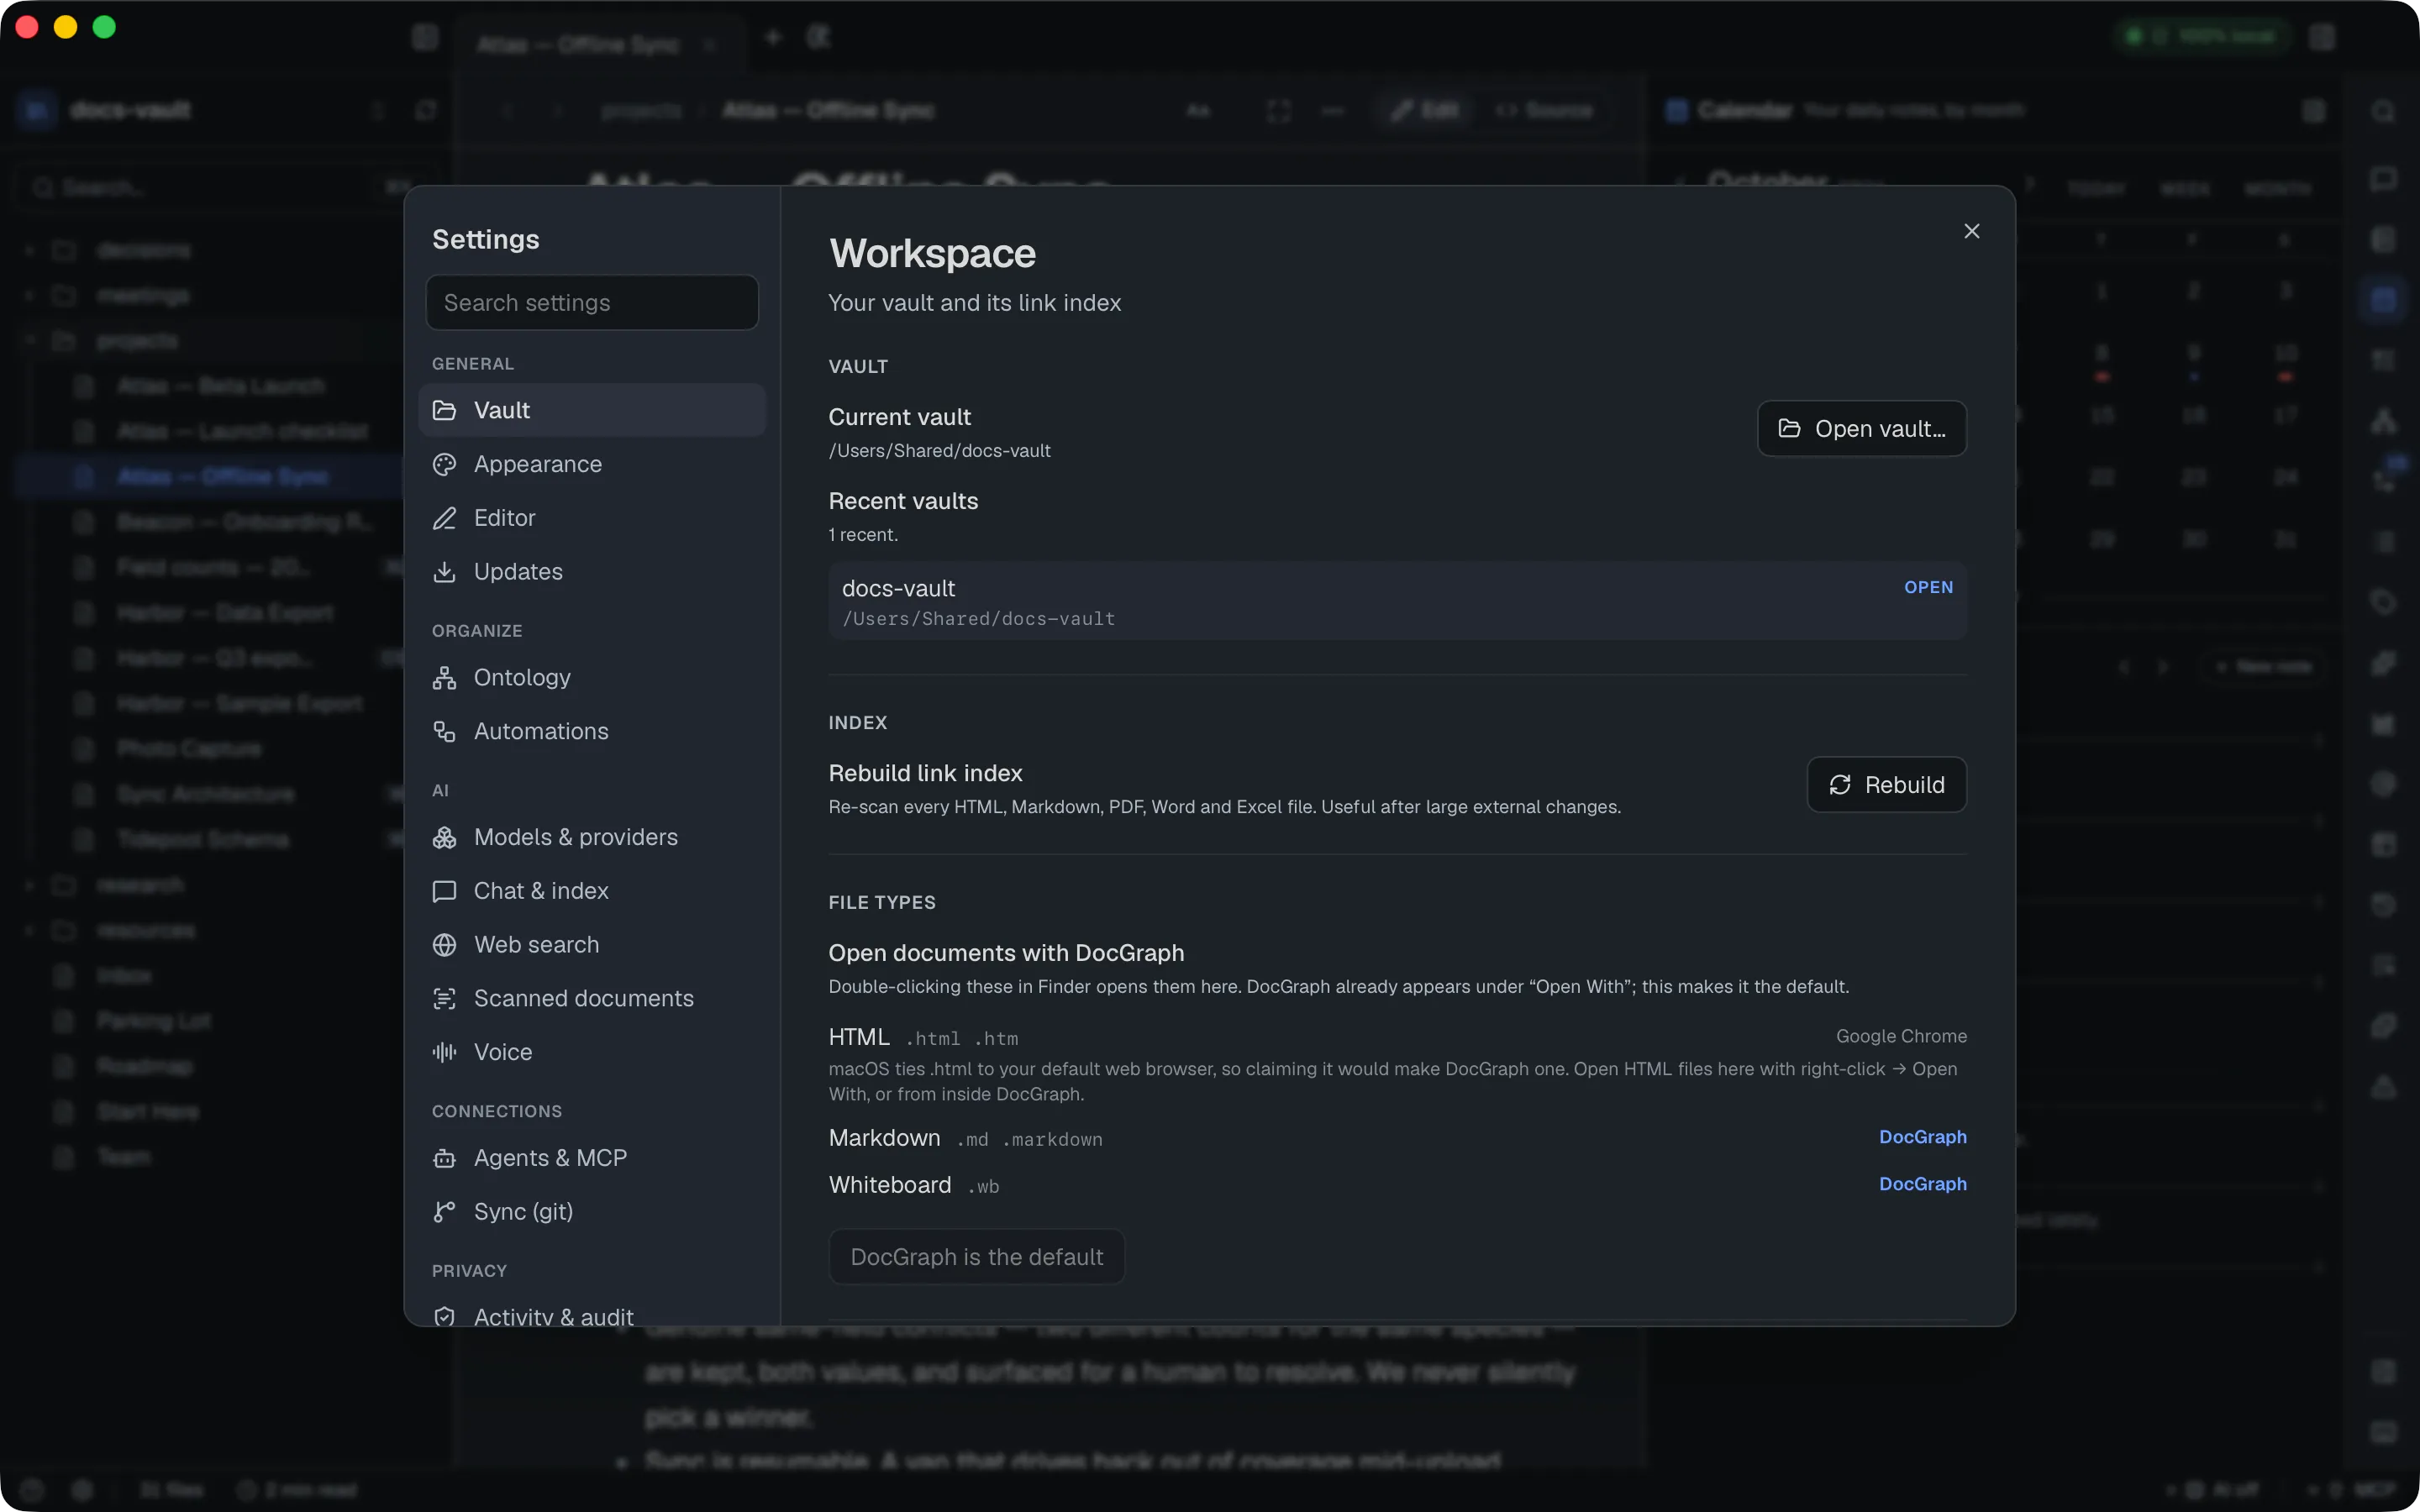This screenshot has height=1512, width=2420.
Task: Click DocGraph handler for Whiteboard row
Action: tap(1922, 1184)
